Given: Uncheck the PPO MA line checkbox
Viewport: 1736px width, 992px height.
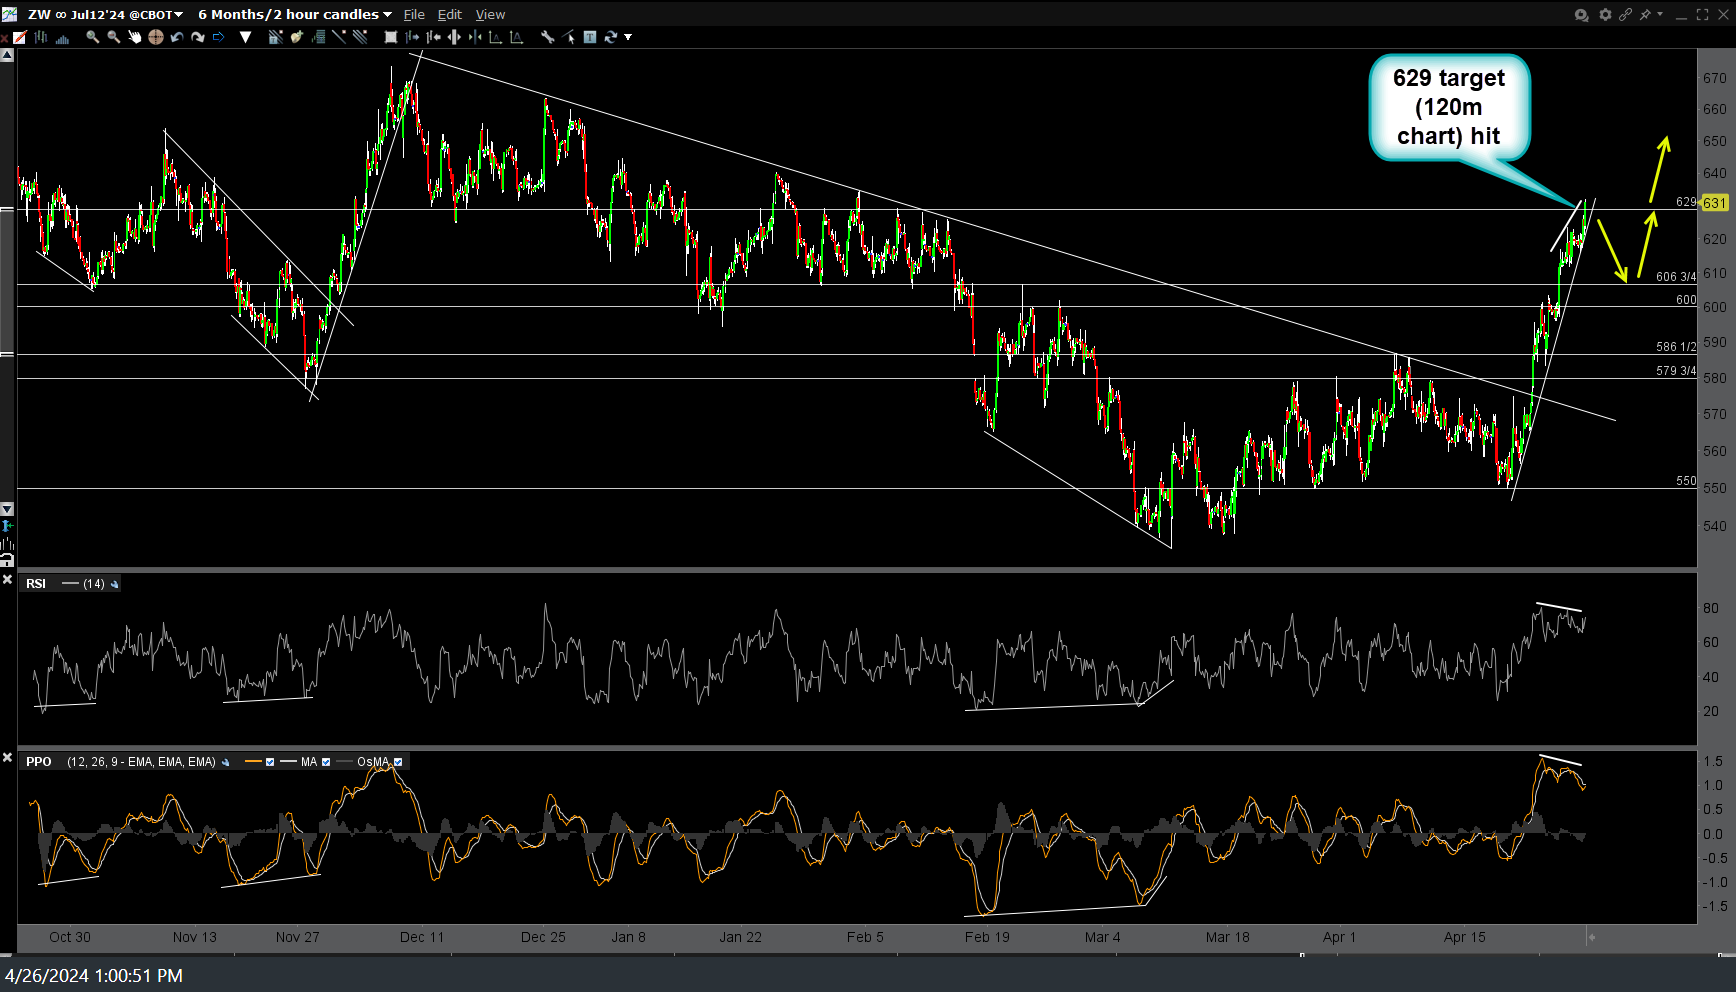Looking at the screenshot, I should click(x=326, y=762).
